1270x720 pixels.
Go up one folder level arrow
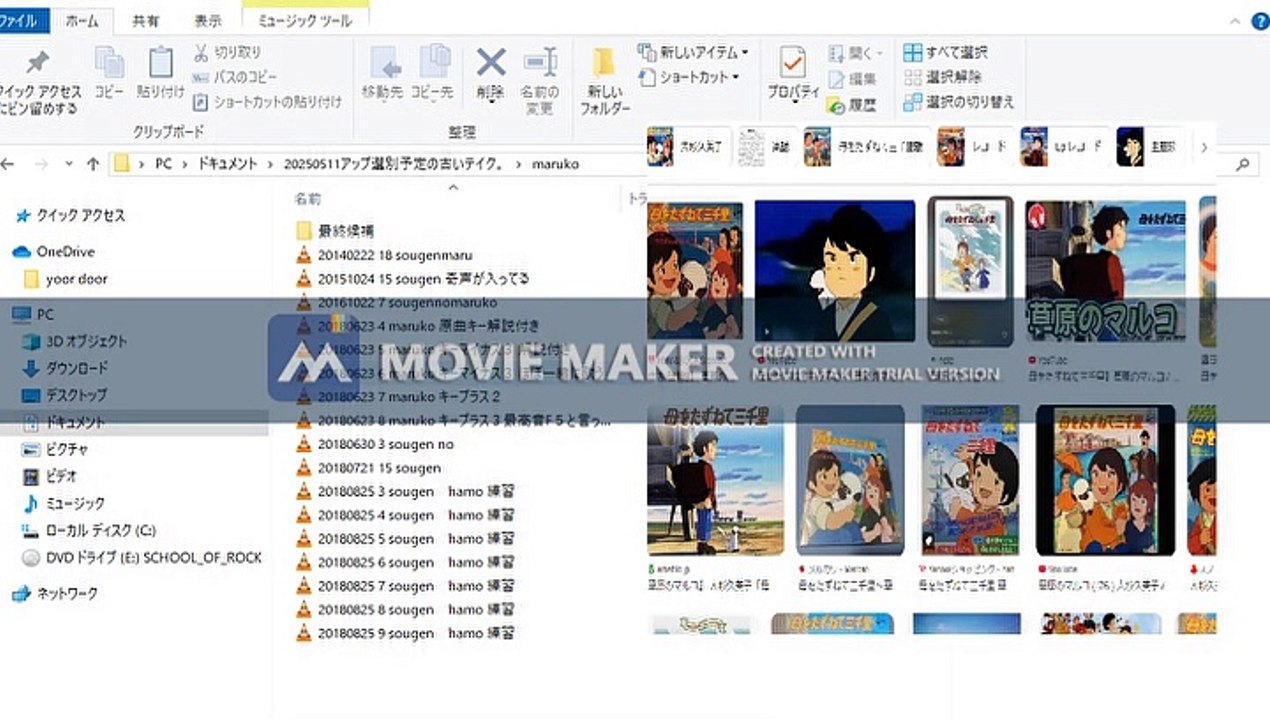pos(93,163)
